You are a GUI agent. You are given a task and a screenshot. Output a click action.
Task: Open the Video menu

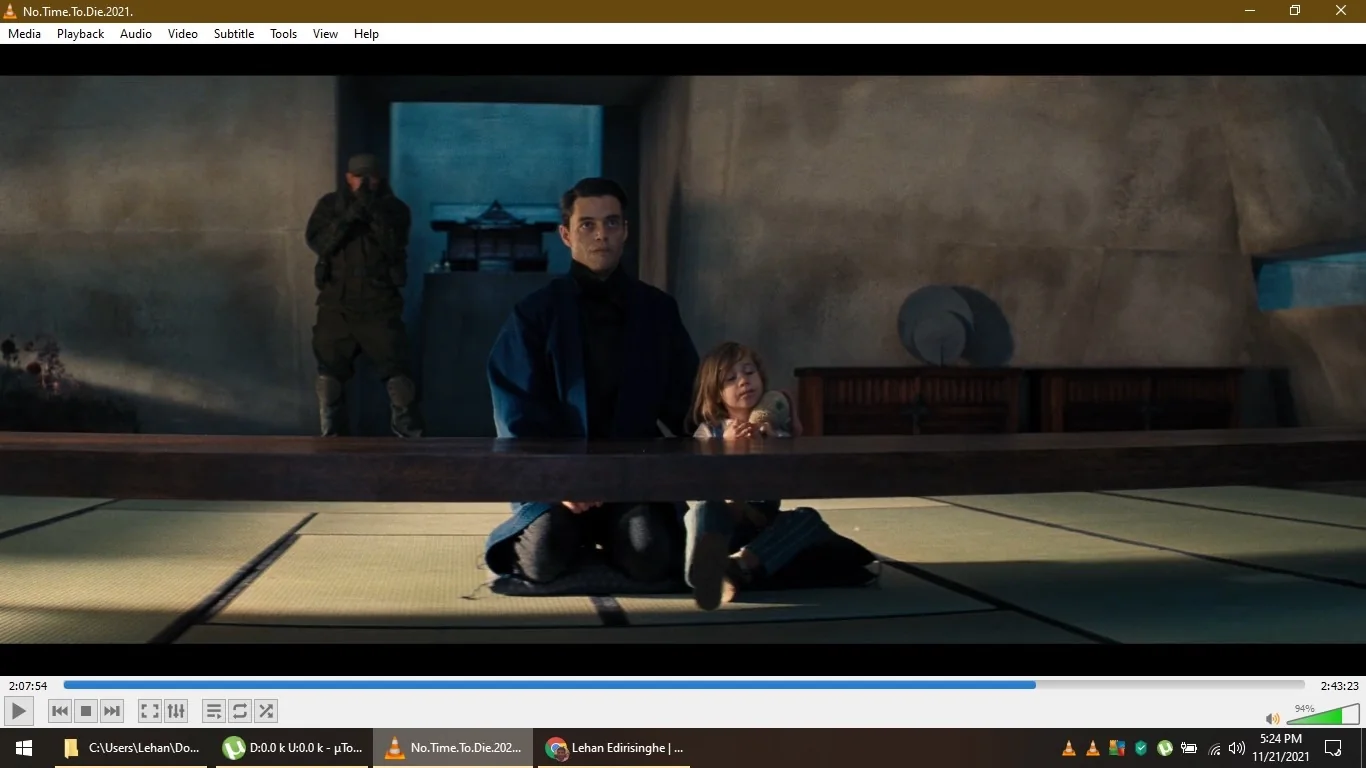pos(183,34)
